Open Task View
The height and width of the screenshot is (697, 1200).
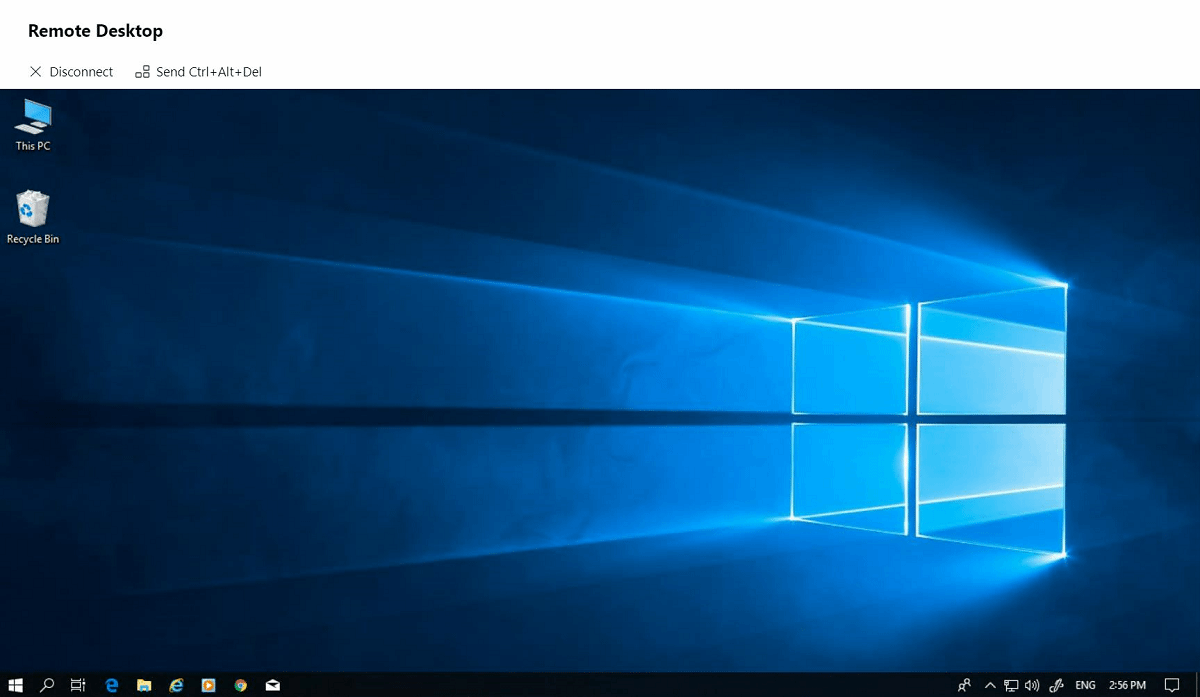(77, 685)
